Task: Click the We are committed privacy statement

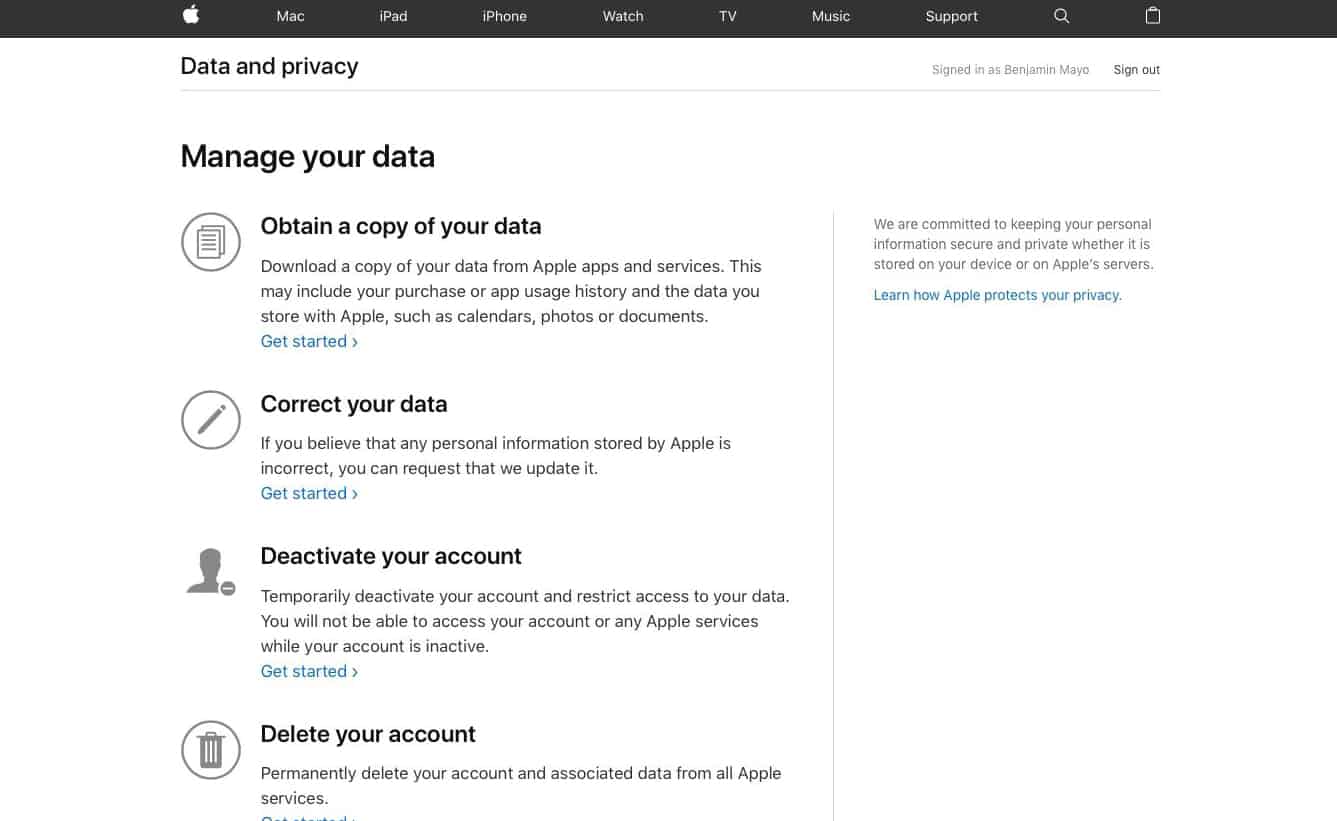Action: click(x=1013, y=244)
